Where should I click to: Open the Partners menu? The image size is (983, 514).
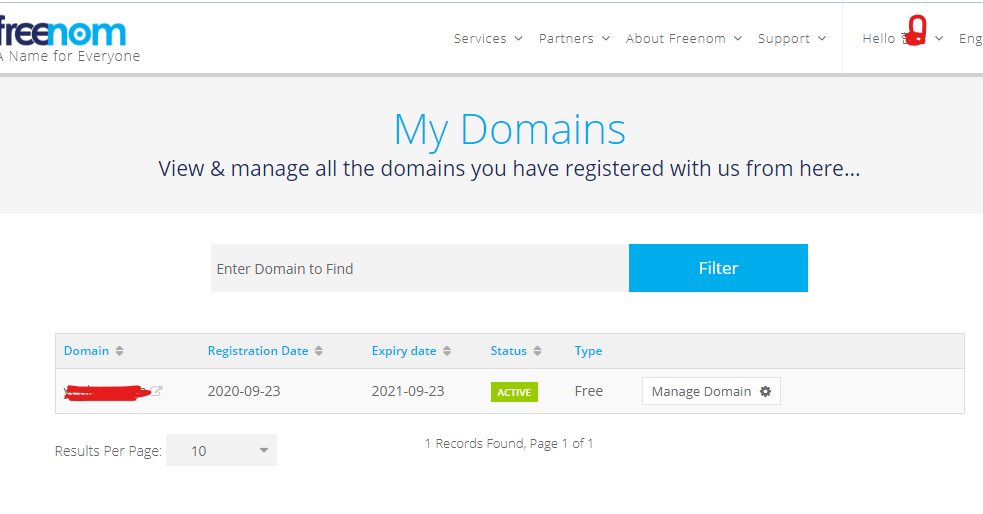574,39
